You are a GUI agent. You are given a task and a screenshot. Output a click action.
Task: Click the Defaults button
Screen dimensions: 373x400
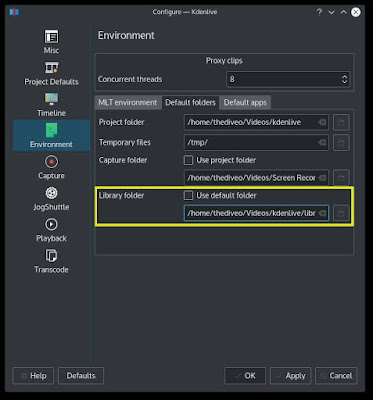[81, 376]
